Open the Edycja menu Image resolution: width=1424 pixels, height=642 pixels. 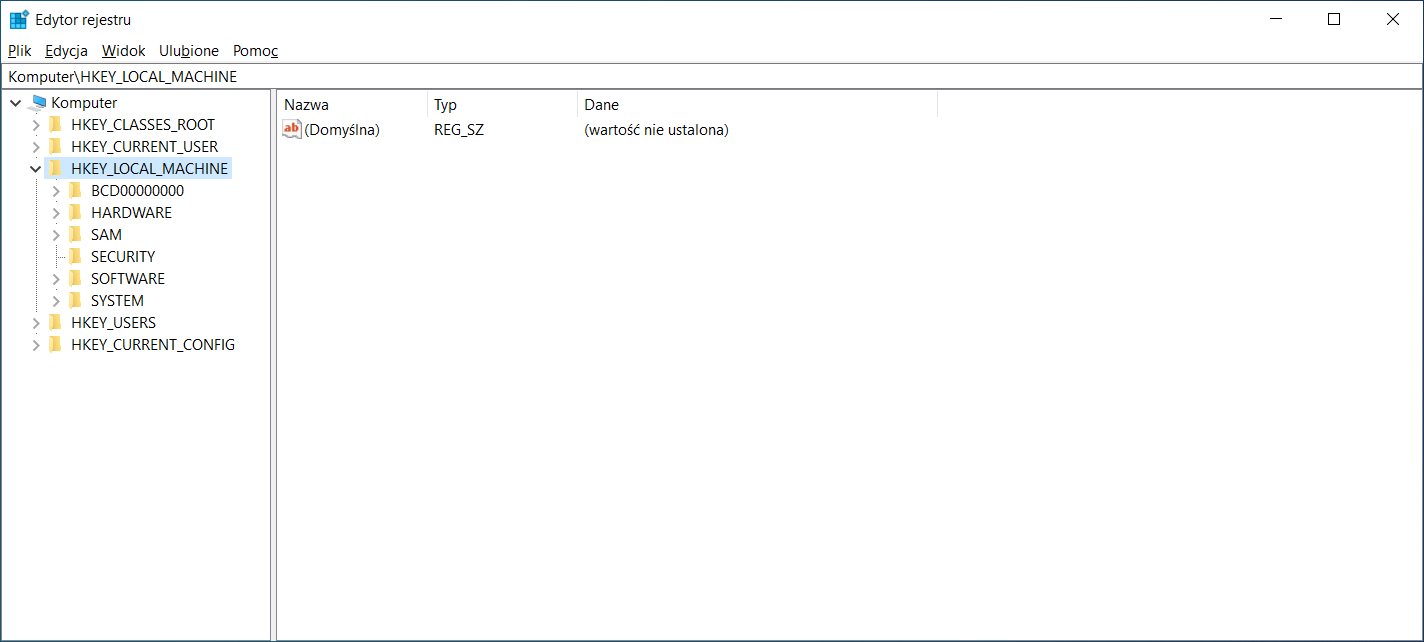(x=66, y=51)
